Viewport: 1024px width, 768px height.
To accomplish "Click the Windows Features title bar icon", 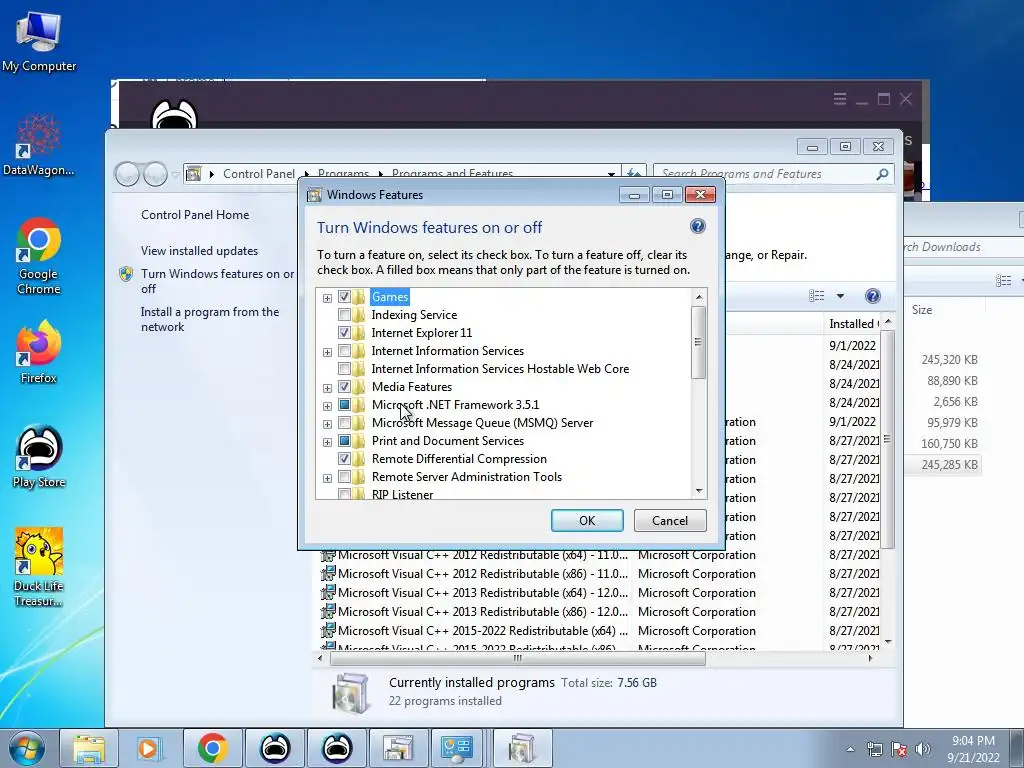I will click(x=314, y=195).
